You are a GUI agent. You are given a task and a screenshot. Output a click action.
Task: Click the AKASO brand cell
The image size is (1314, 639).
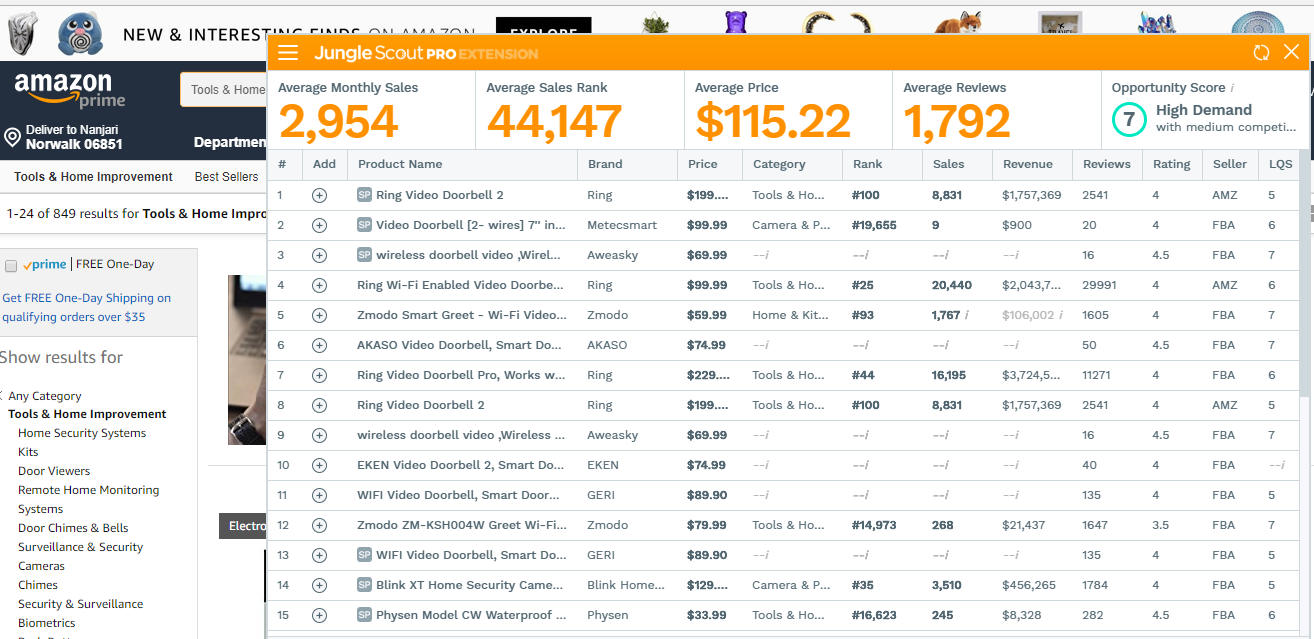607,345
